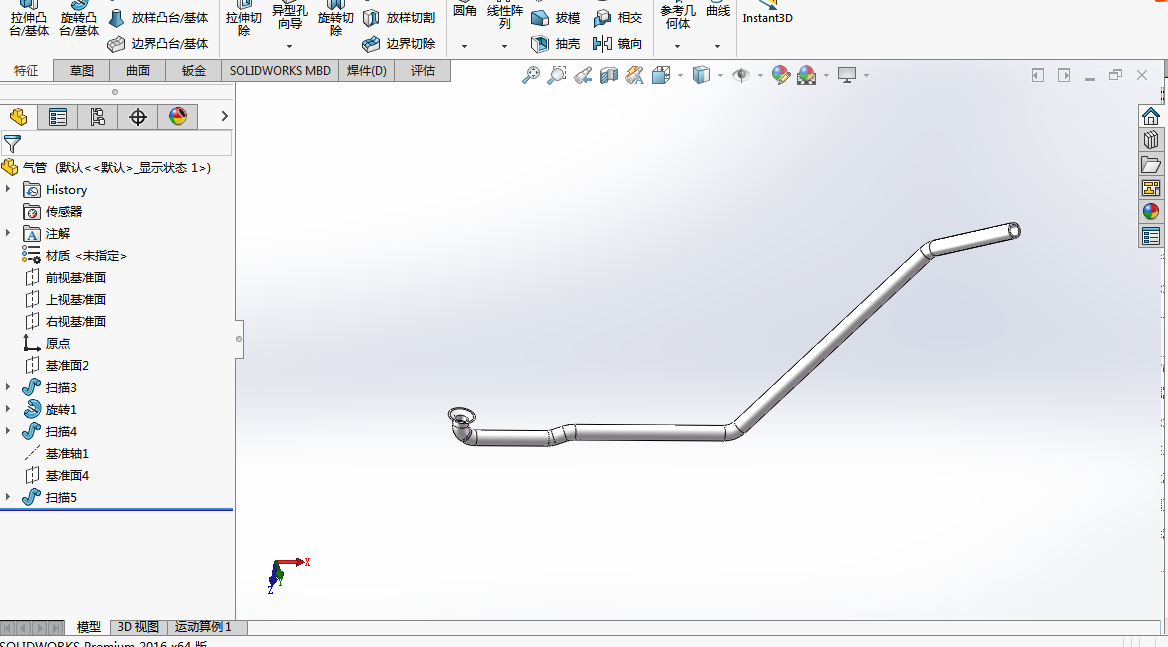Click the filter funnel icon
The width and height of the screenshot is (1168, 647).
(13, 143)
